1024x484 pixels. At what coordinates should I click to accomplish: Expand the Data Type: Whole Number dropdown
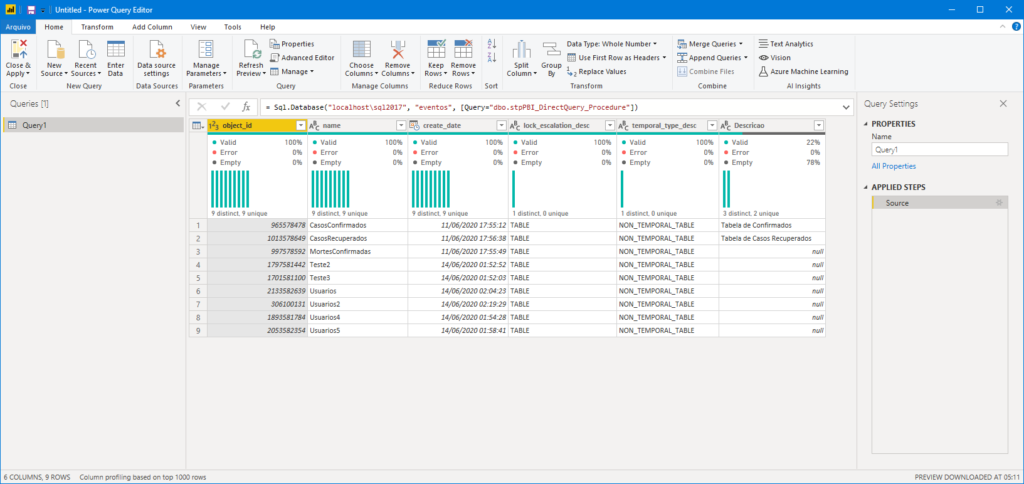click(x=612, y=44)
